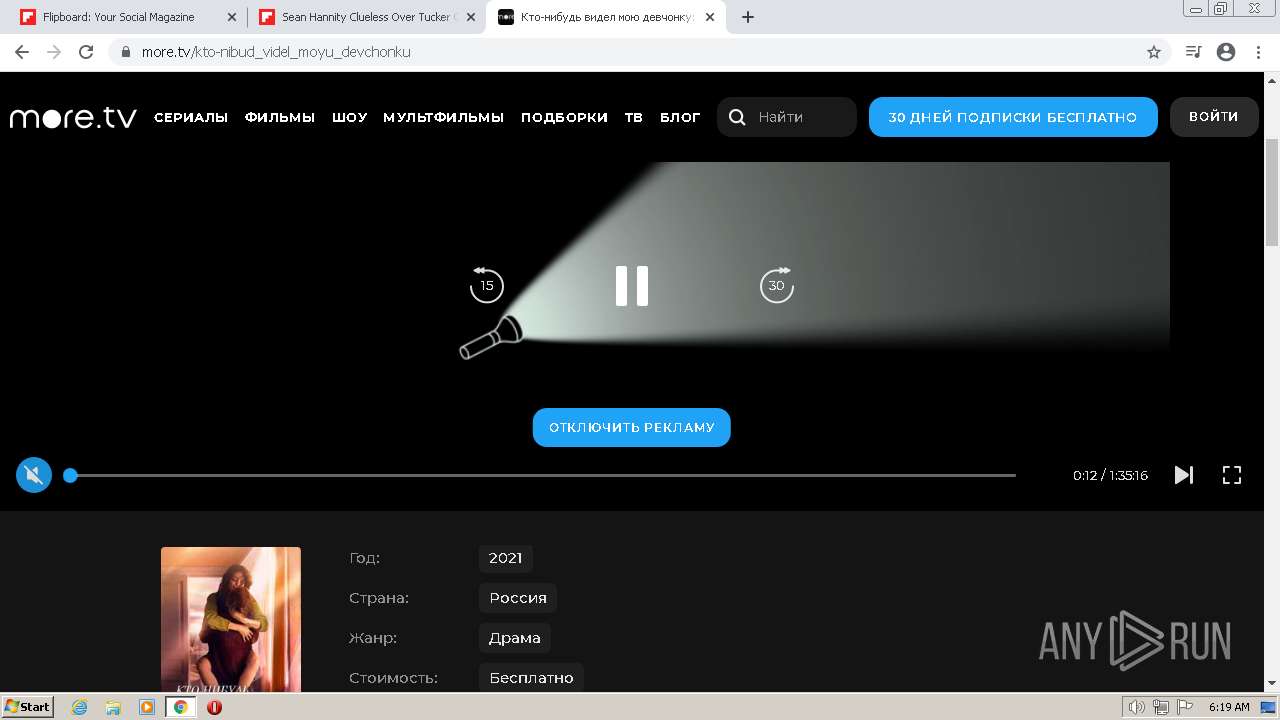This screenshot has height=720, width=1280.
Task: Open the Windows Start menu
Action: (28, 707)
